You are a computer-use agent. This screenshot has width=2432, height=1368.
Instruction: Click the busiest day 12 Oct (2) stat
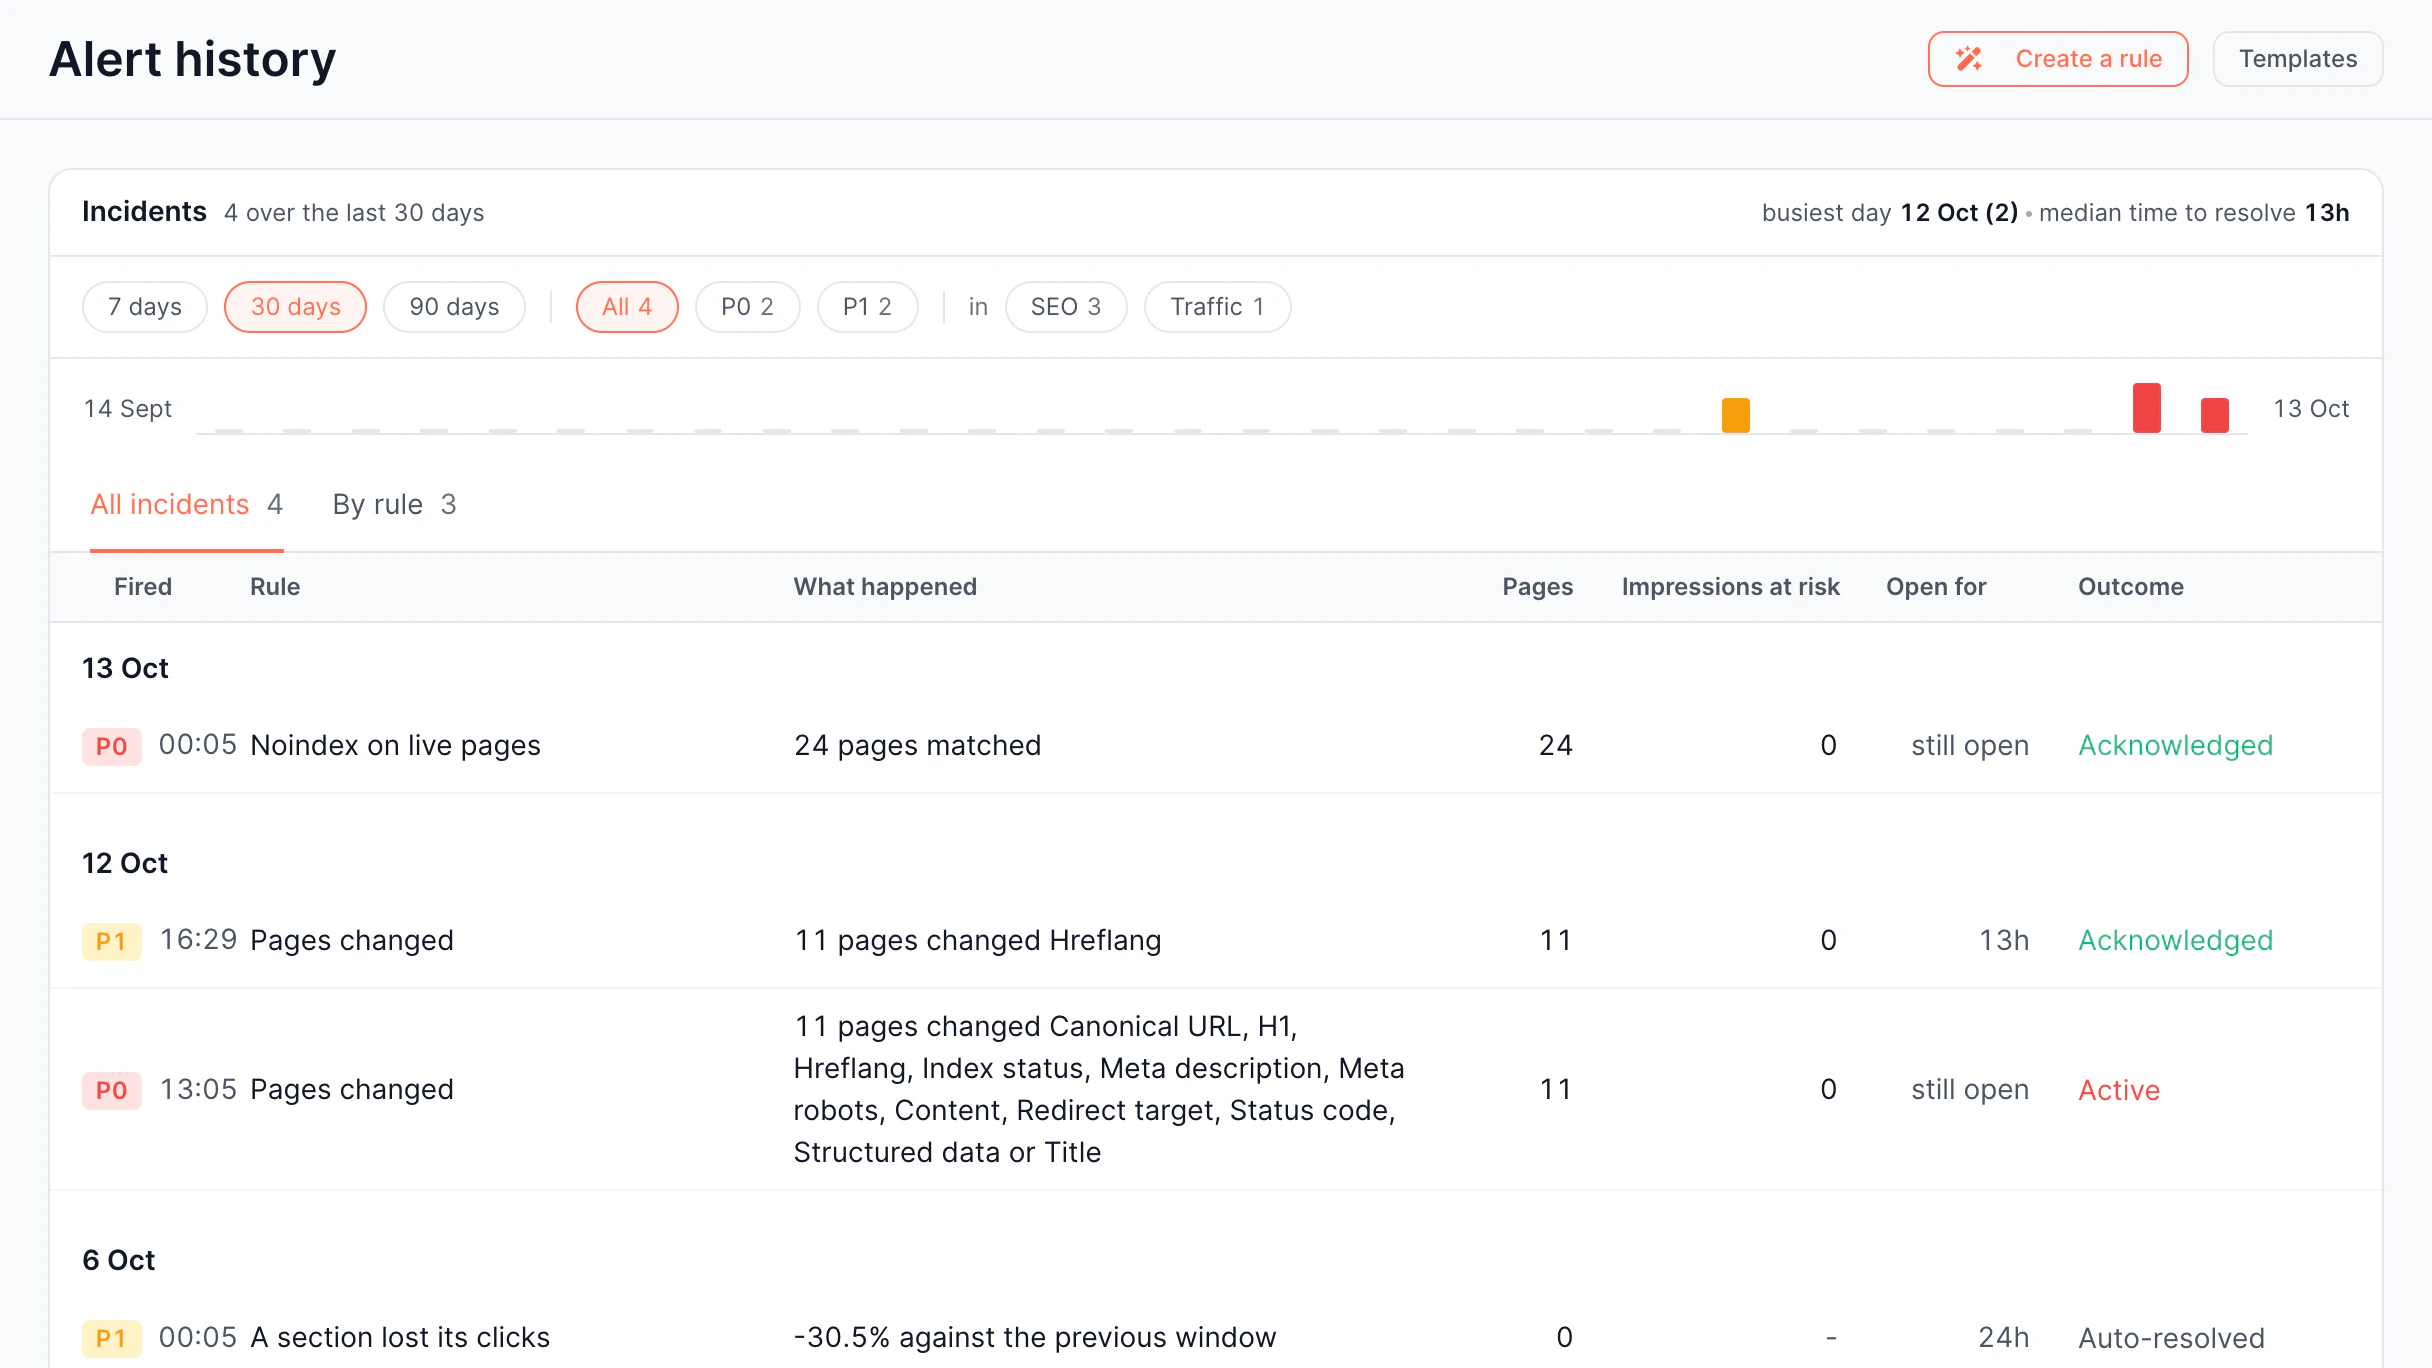click(x=1890, y=213)
